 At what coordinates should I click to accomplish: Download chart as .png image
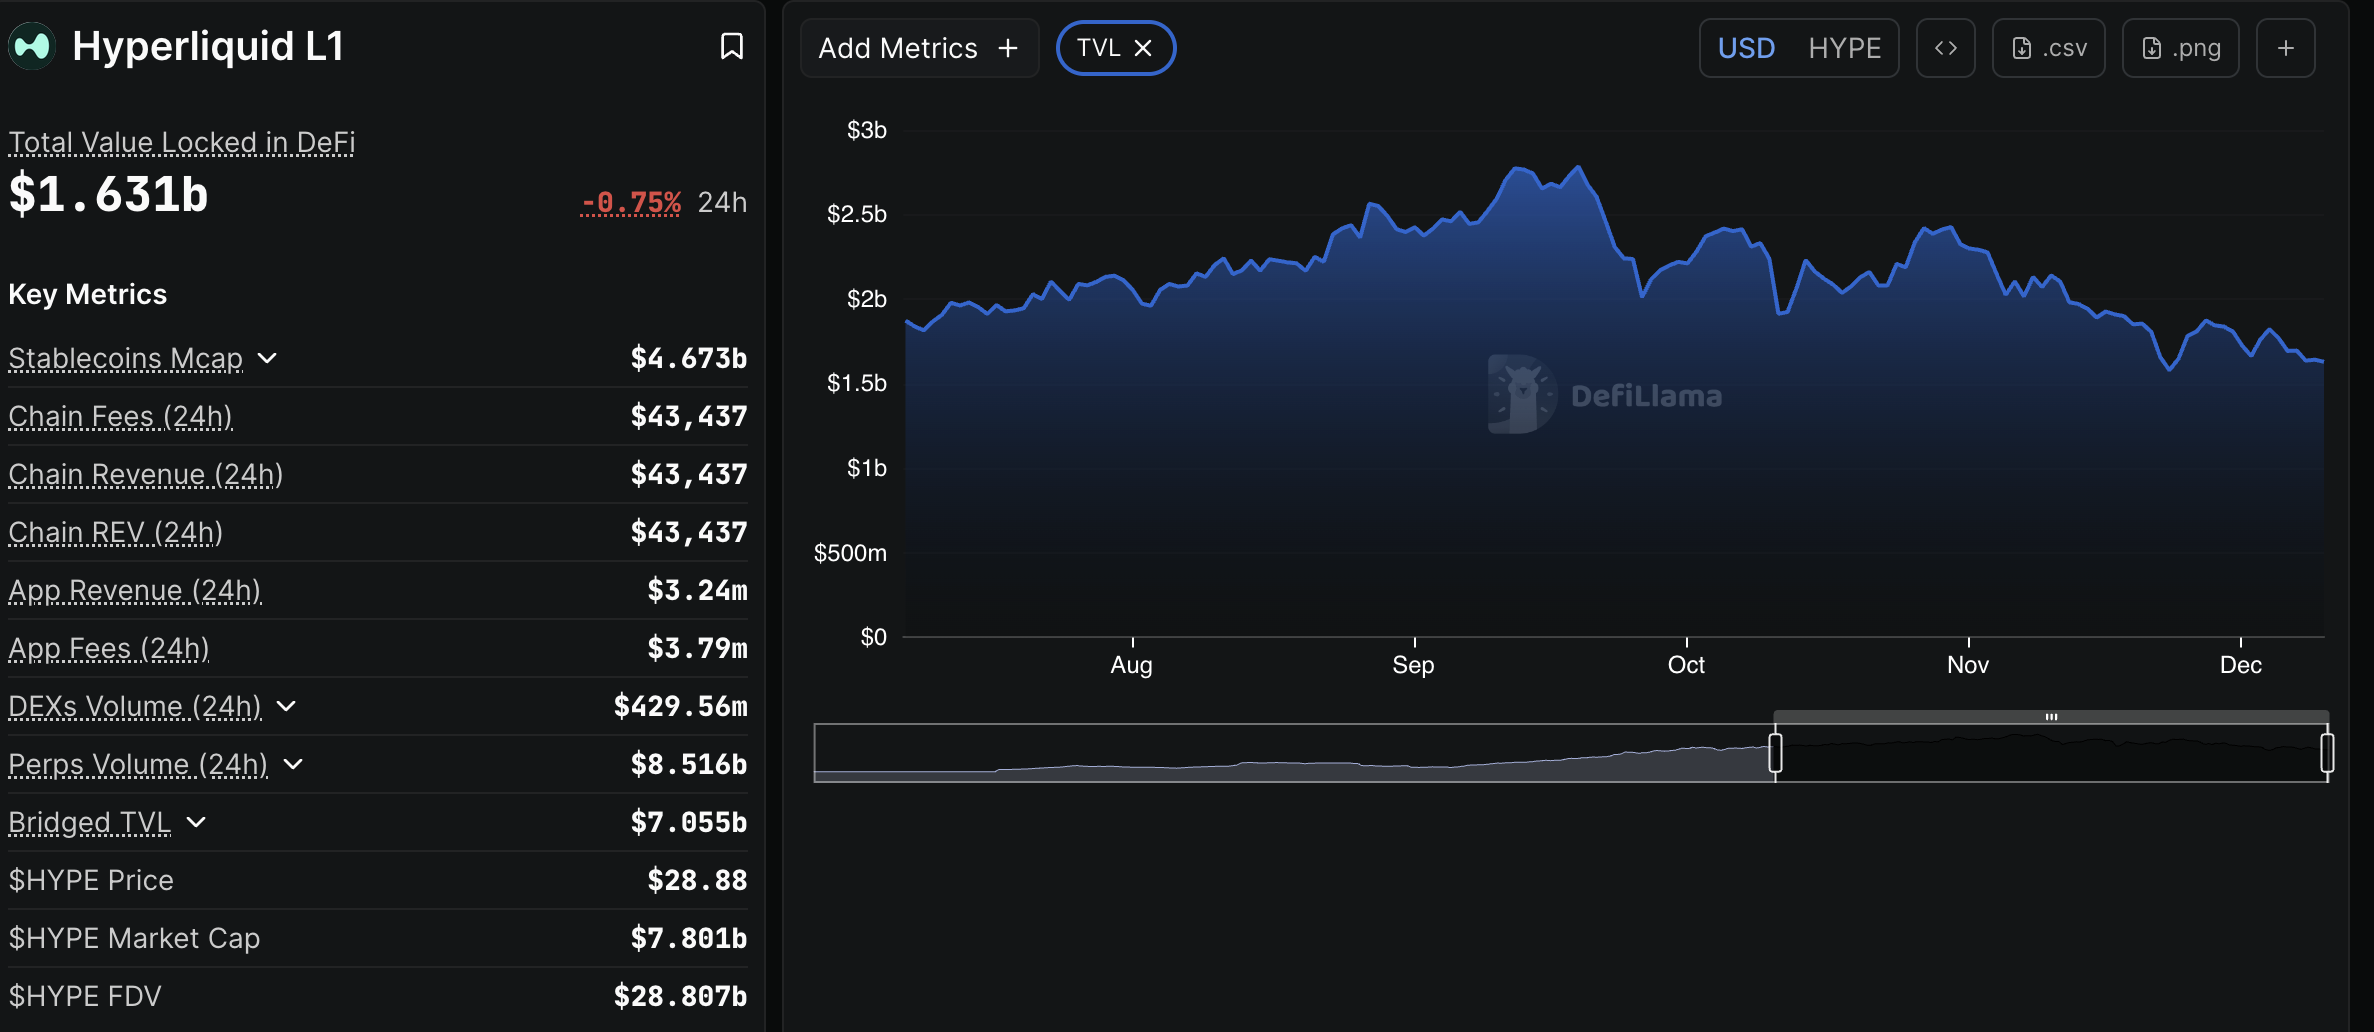[x=2180, y=47]
